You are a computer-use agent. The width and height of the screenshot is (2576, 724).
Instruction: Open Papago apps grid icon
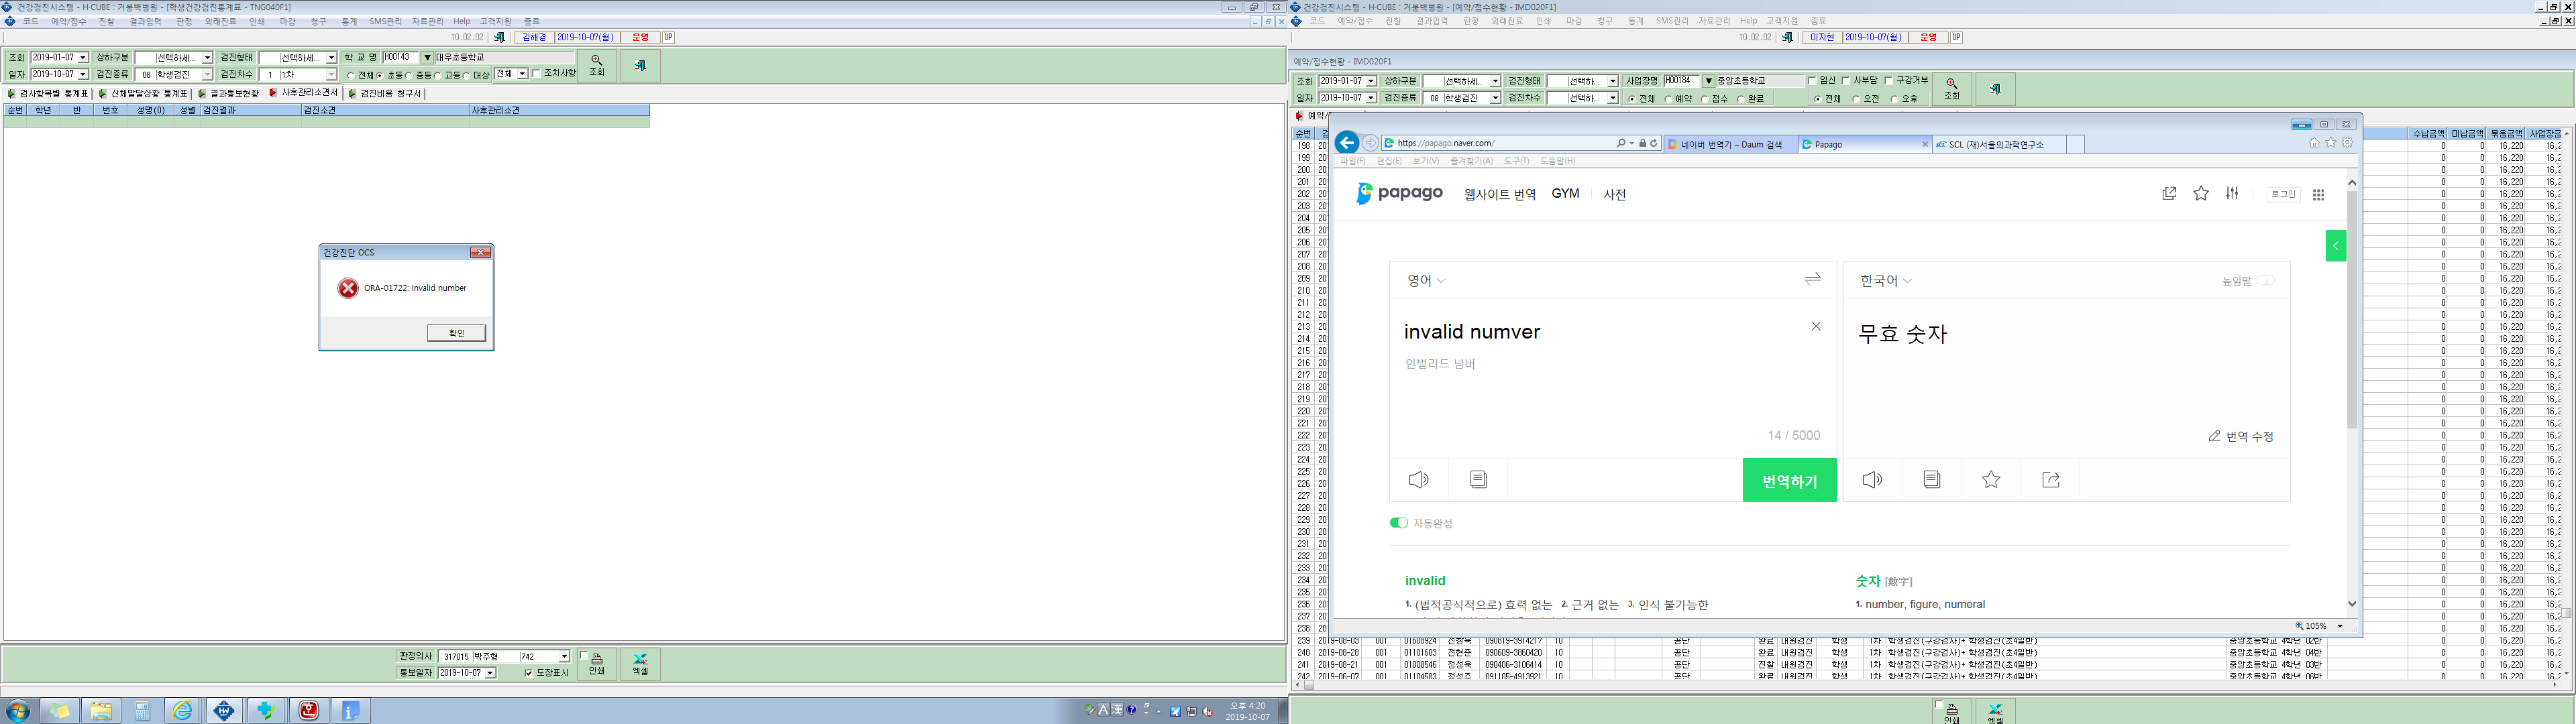pyautogui.click(x=2318, y=194)
